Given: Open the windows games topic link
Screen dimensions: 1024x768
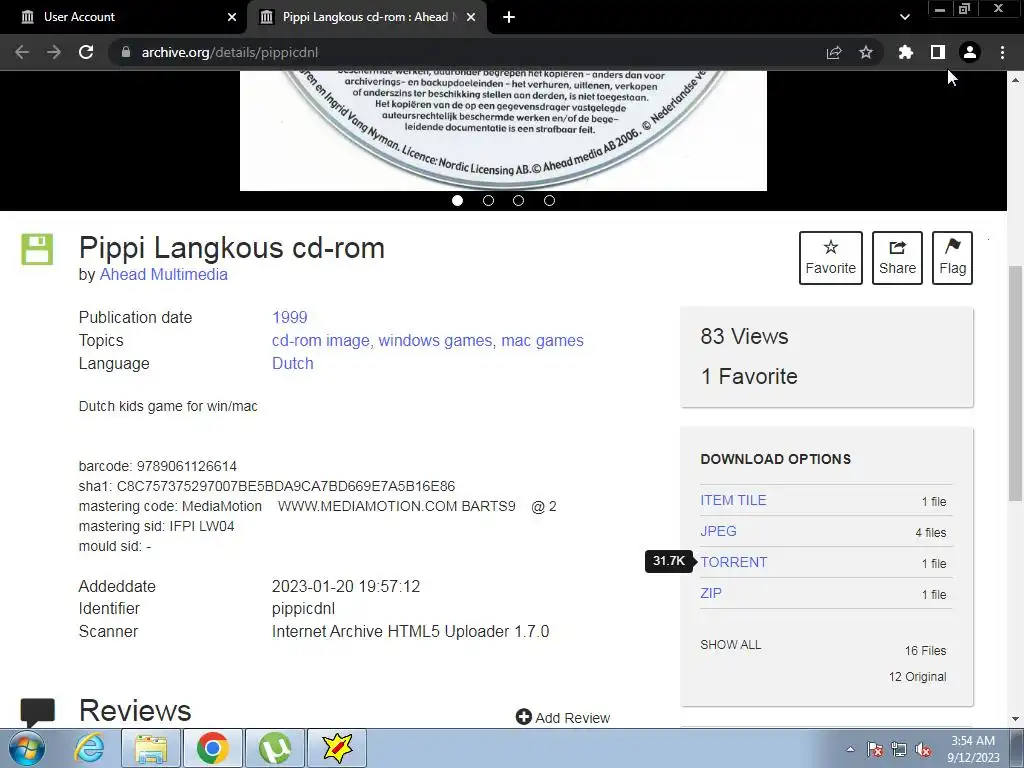Looking at the screenshot, I should (x=436, y=340).
